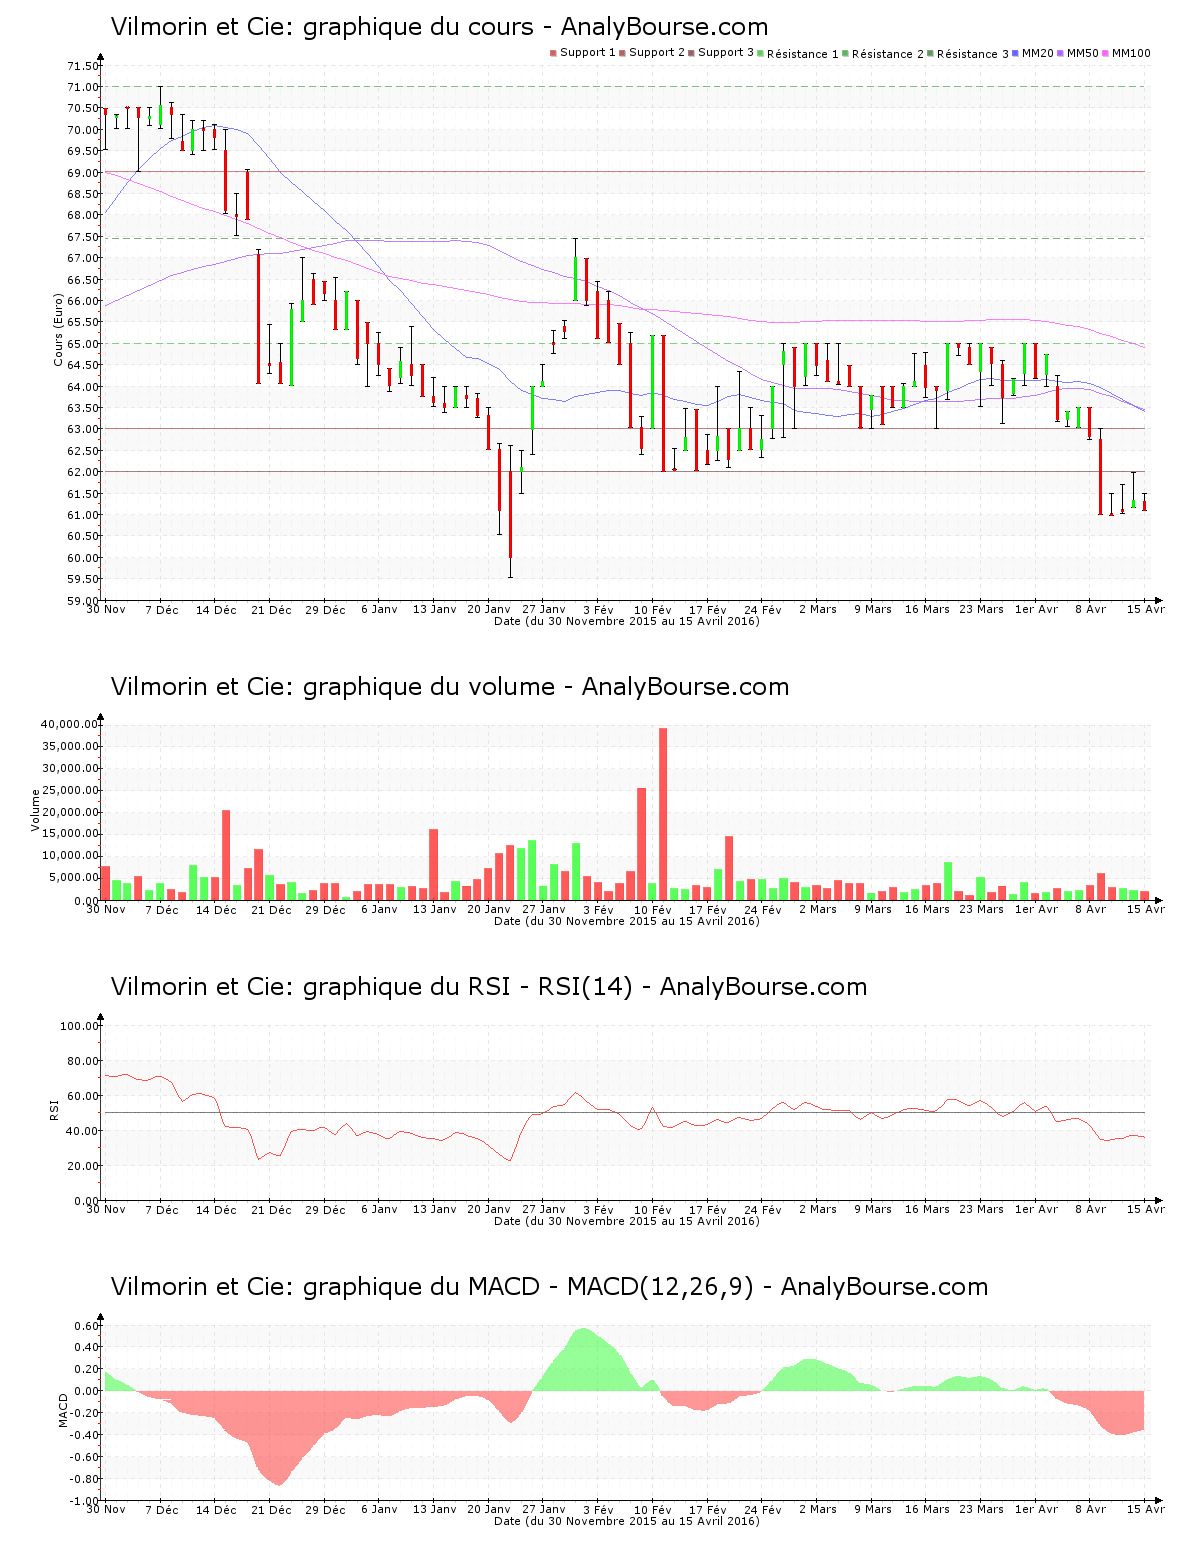This screenshot has width=1200, height=1550.
Task: Select the 'Support 2' legend label
Action: point(657,53)
